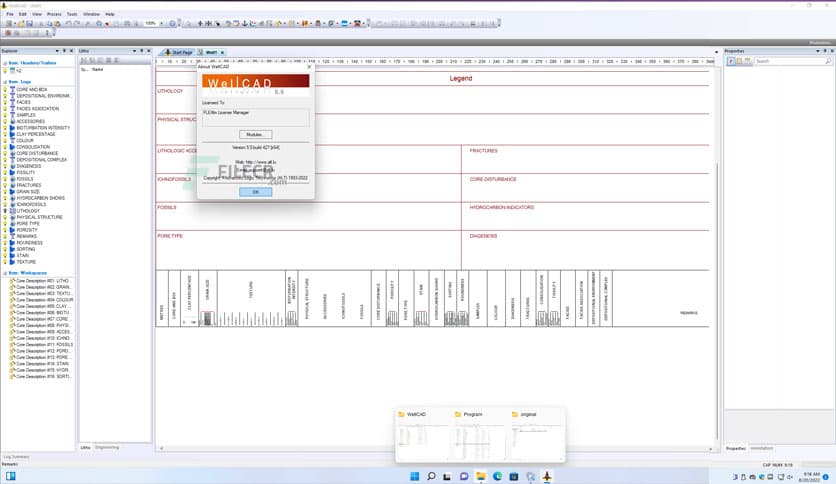Open the File menu

click(10, 14)
